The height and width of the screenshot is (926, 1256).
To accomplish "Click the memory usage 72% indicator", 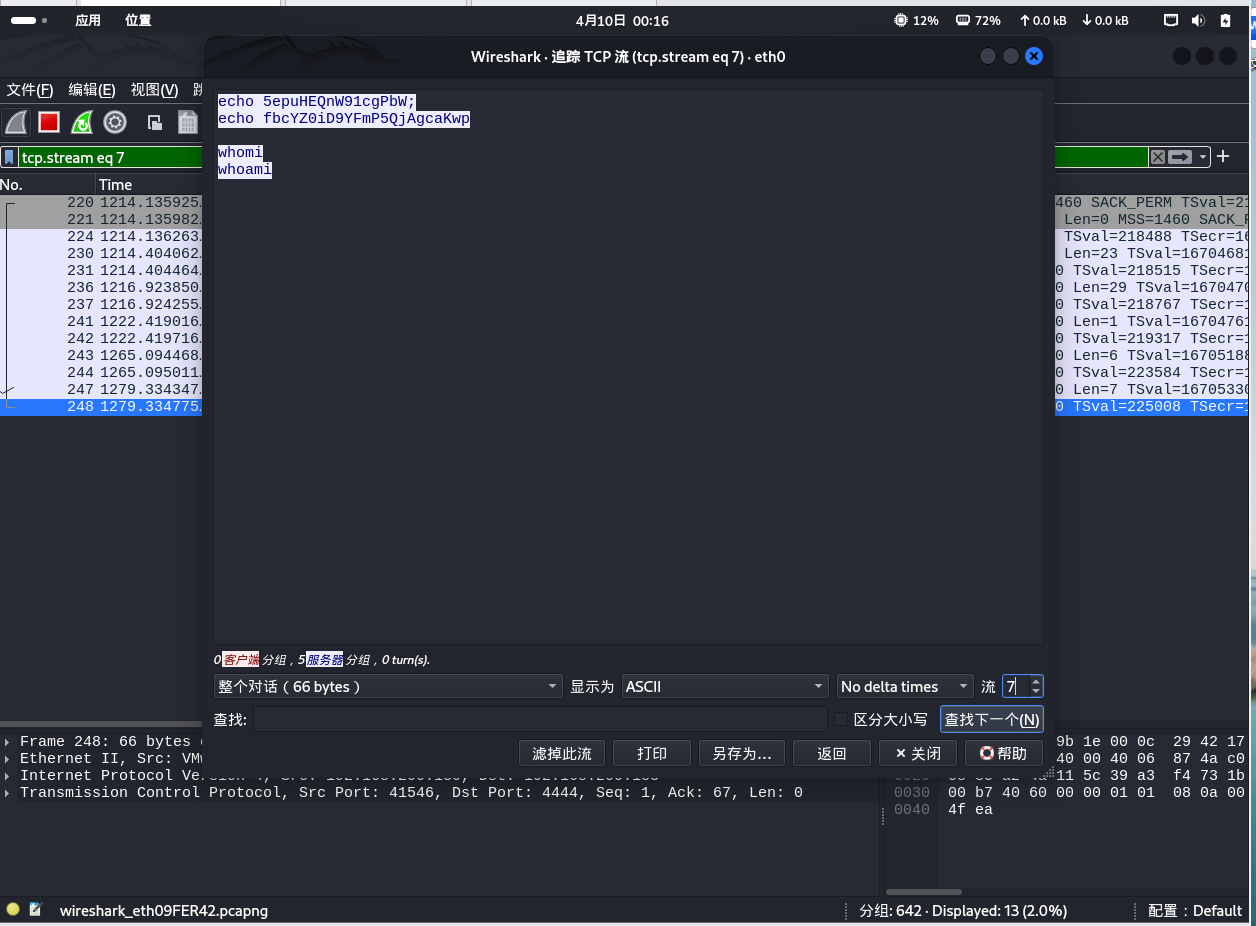I will pos(978,20).
